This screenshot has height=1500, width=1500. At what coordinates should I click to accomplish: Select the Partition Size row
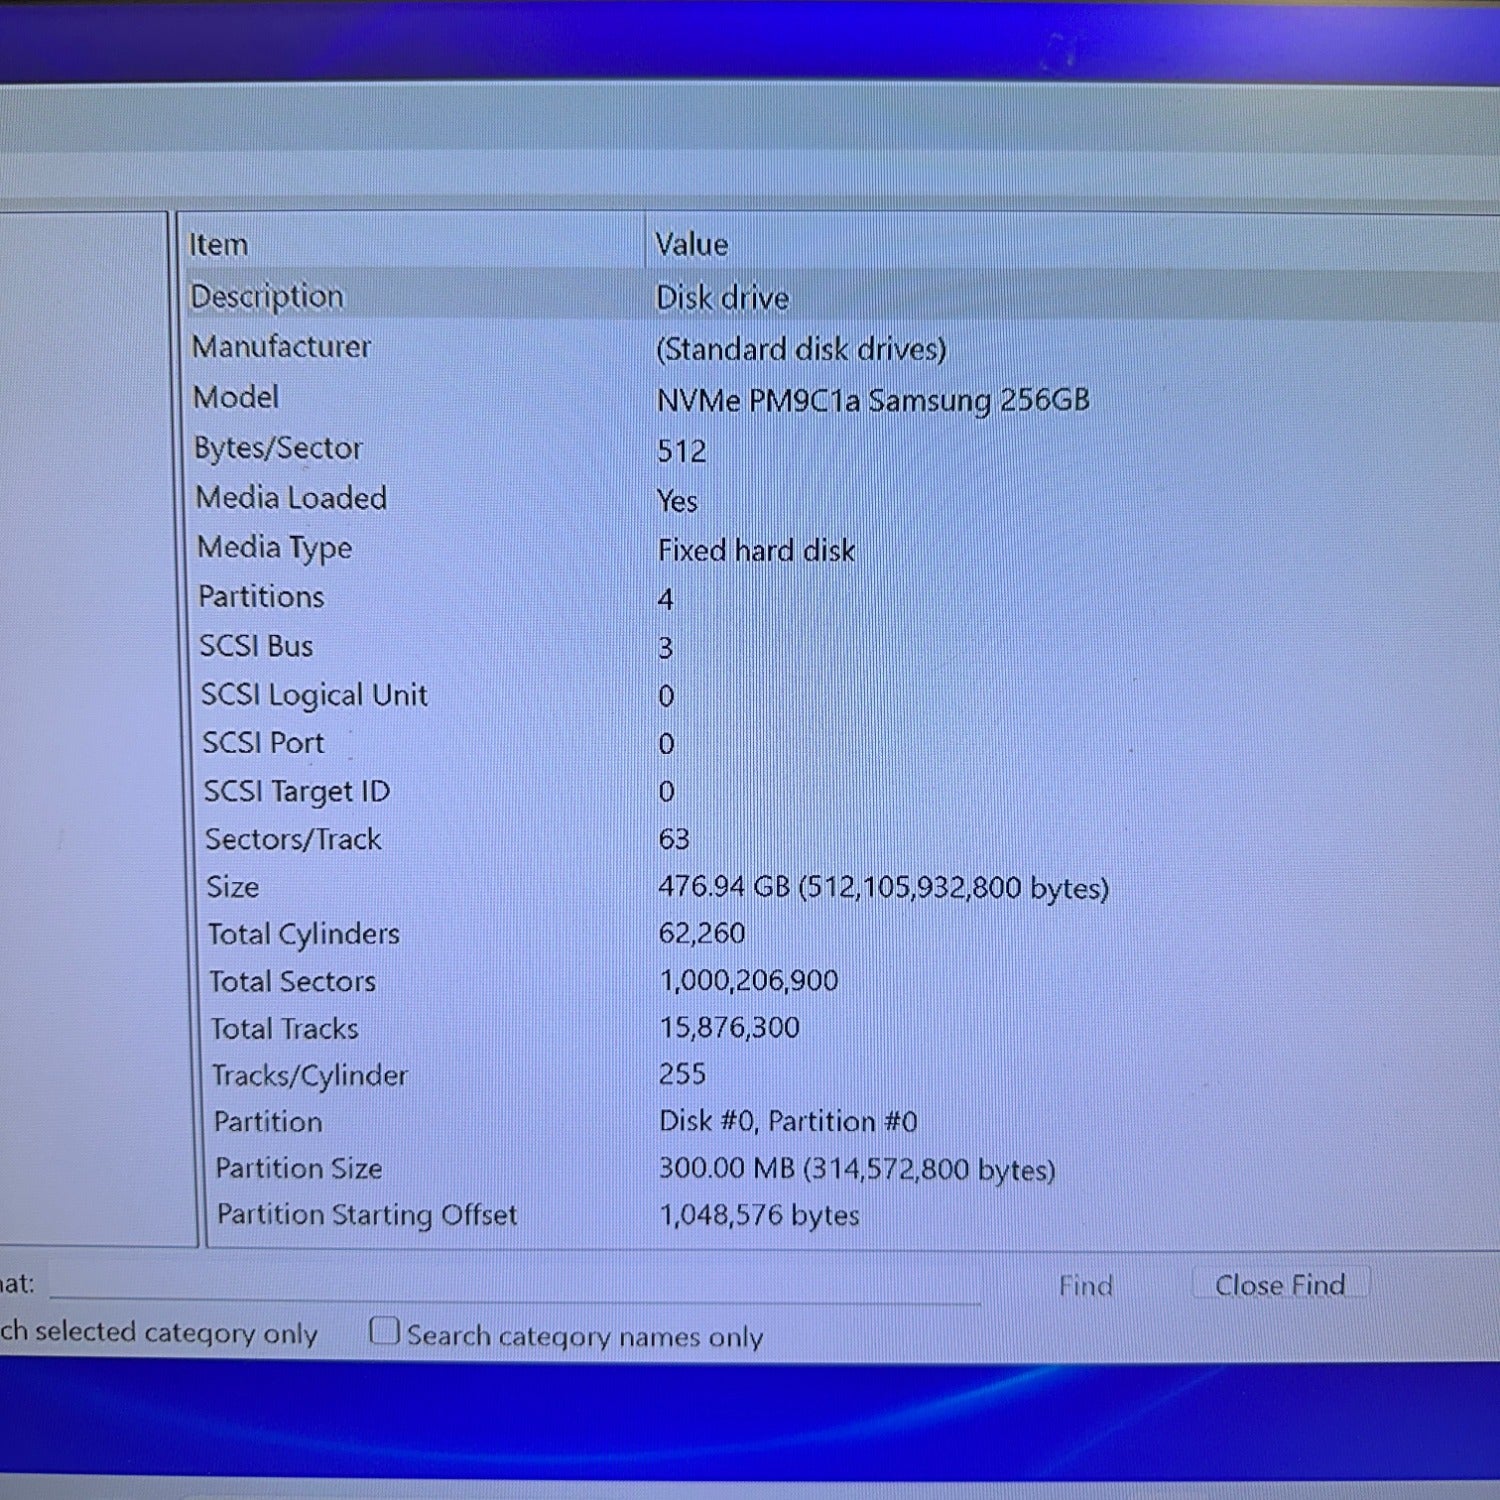point(299,1168)
